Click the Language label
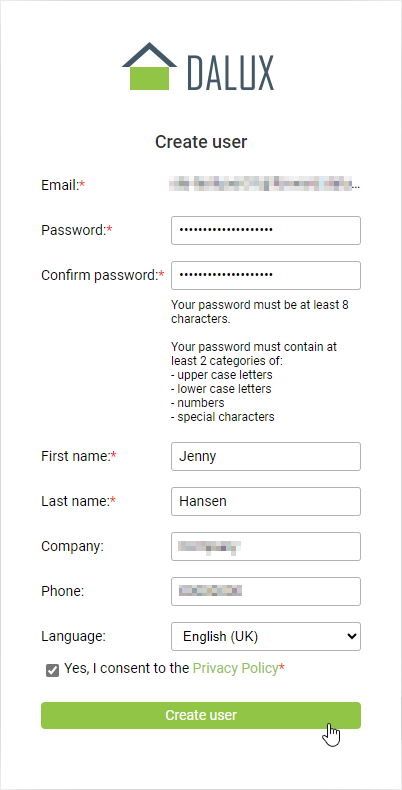 click(x=74, y=636)
